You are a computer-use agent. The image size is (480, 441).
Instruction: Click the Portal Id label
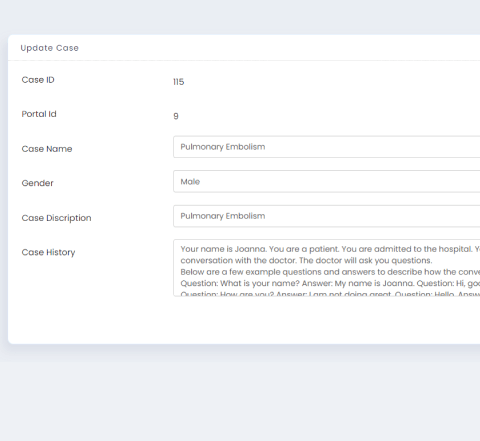click(x=39, y=114)
